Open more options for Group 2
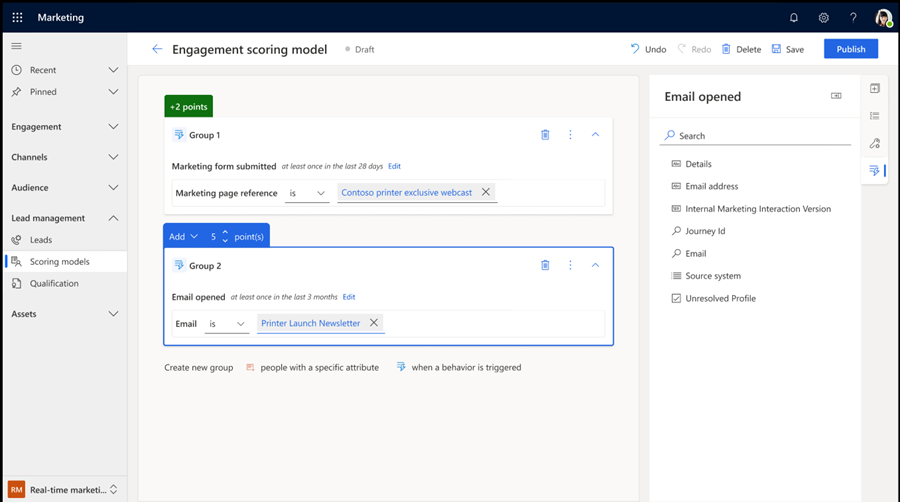Viewport: 900px width, 502px height. 570,265
